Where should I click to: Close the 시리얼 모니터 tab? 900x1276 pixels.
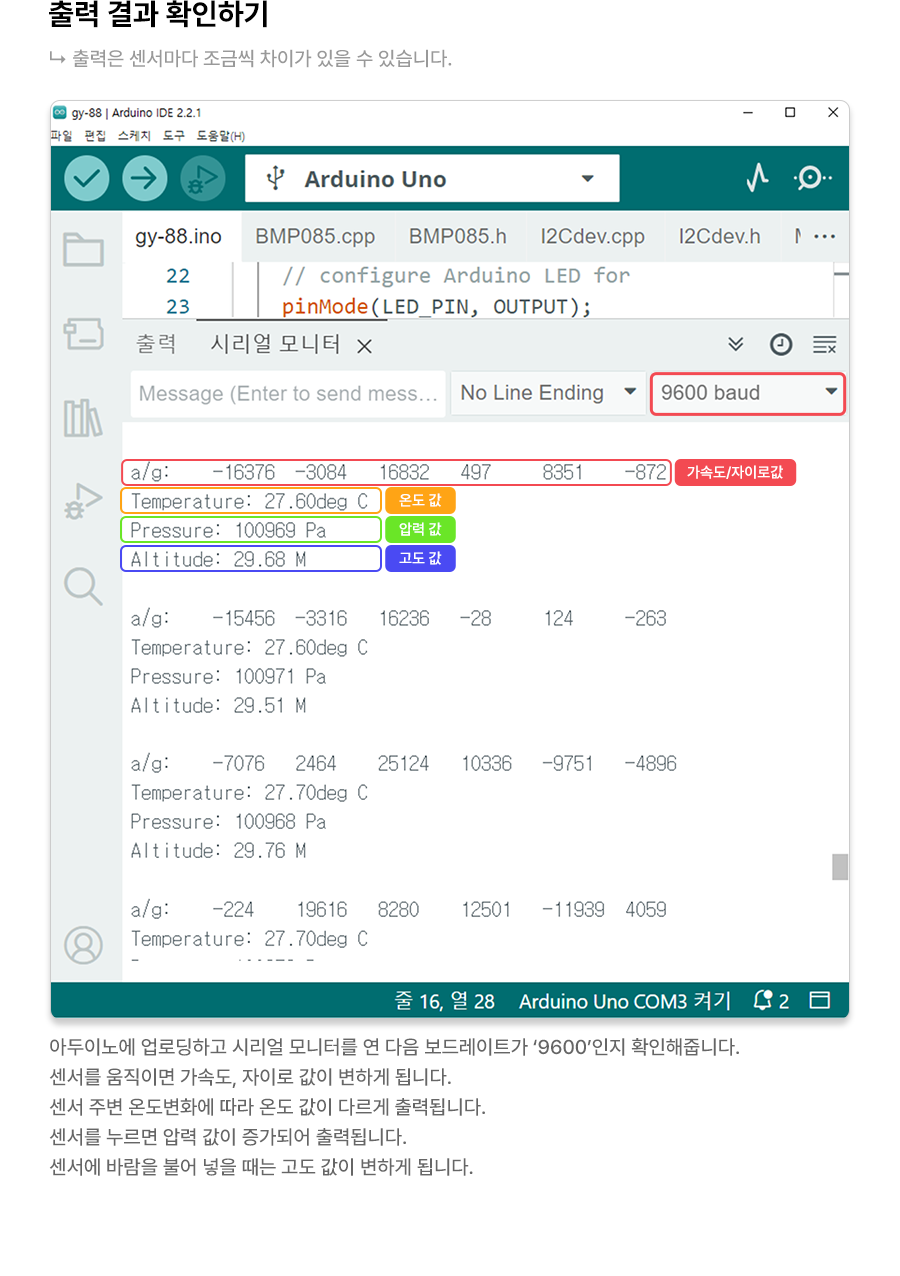point(365,346)
